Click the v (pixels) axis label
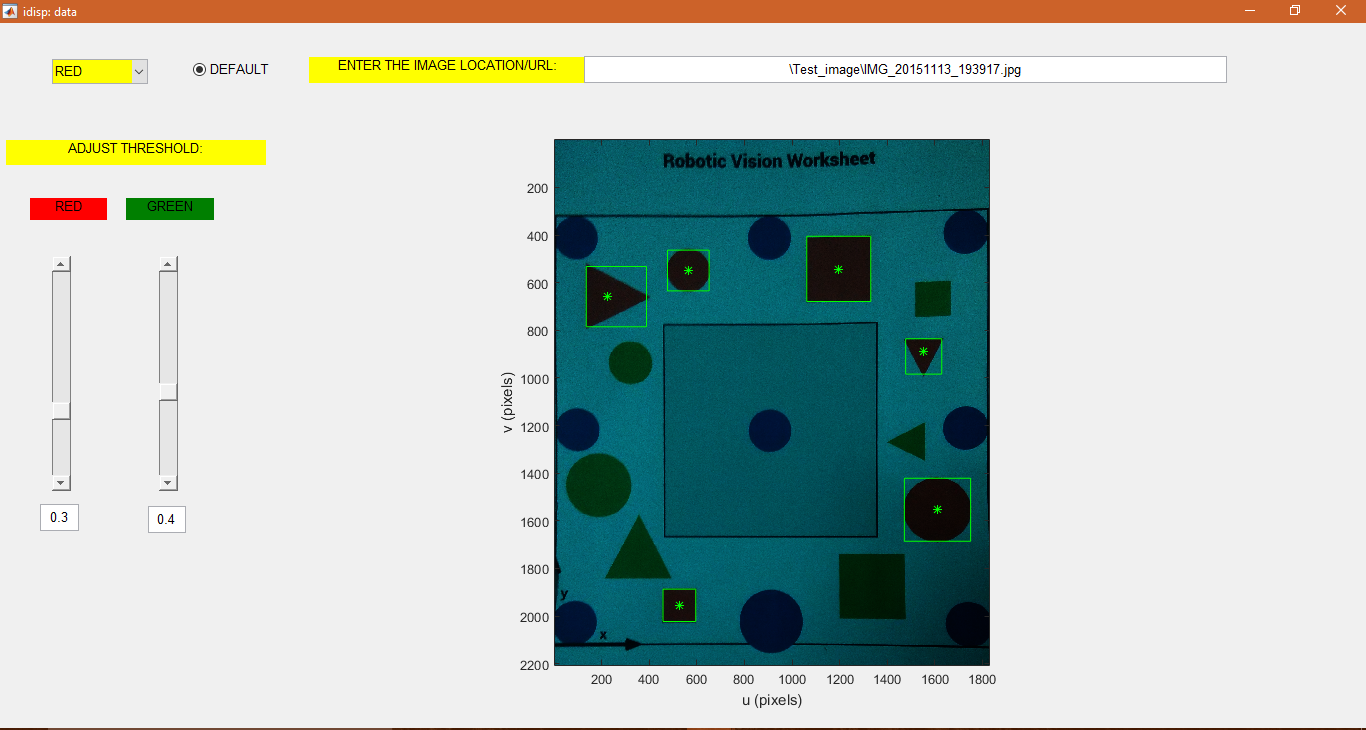Viewport: 1366px width, 730px height. pos(508,402)
